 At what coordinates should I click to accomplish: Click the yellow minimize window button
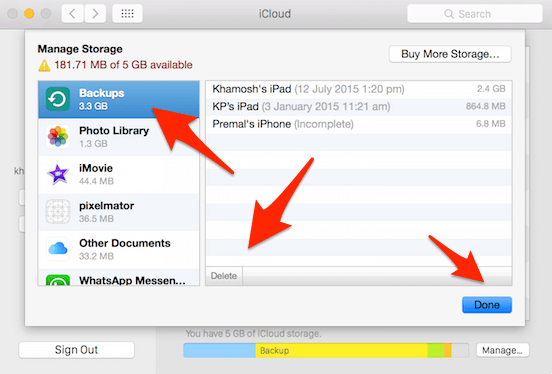[29, 14]
